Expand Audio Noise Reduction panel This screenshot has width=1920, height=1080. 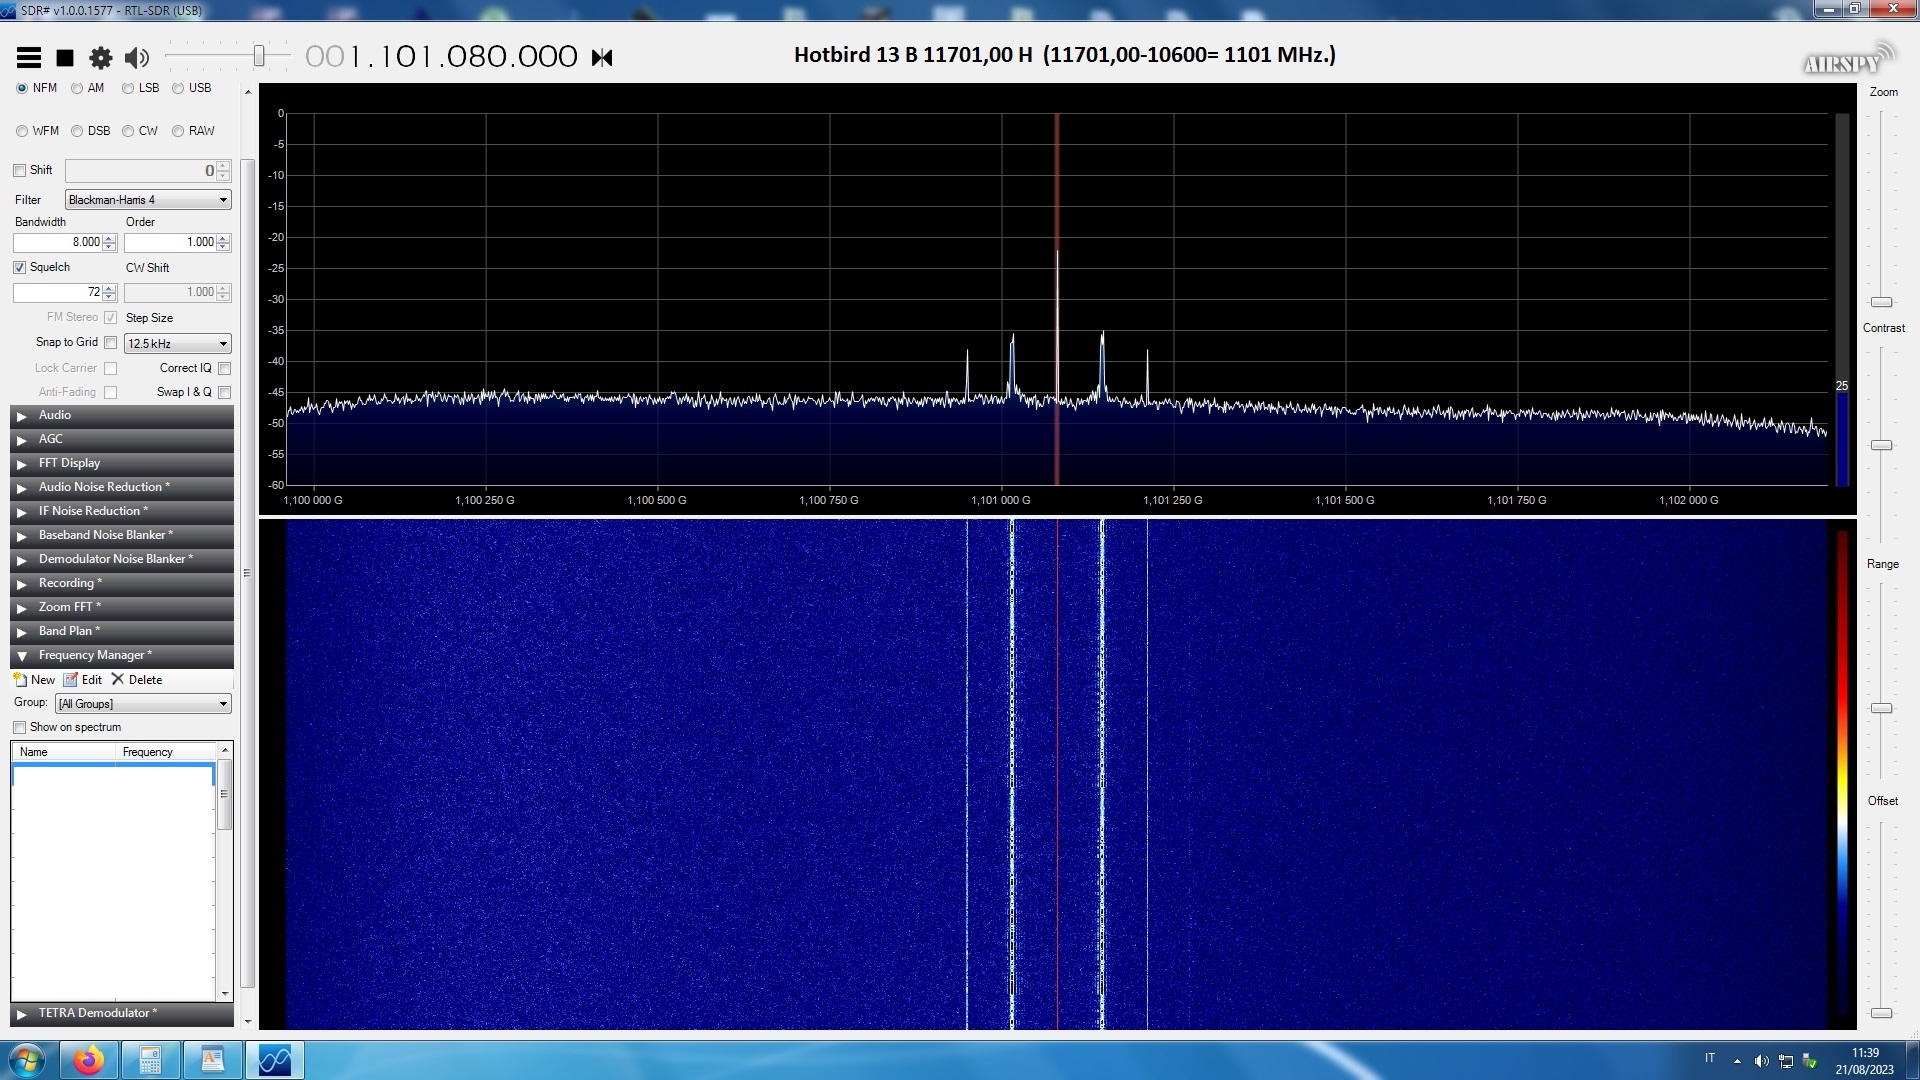click(x=122, y=488)
